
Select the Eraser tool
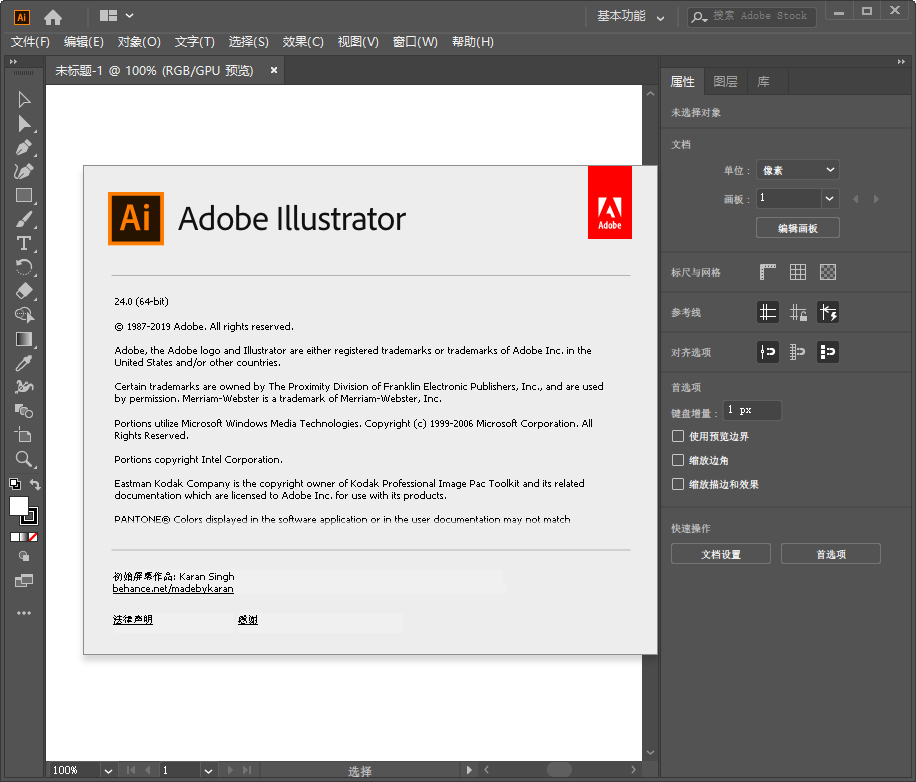coord(24,291)
